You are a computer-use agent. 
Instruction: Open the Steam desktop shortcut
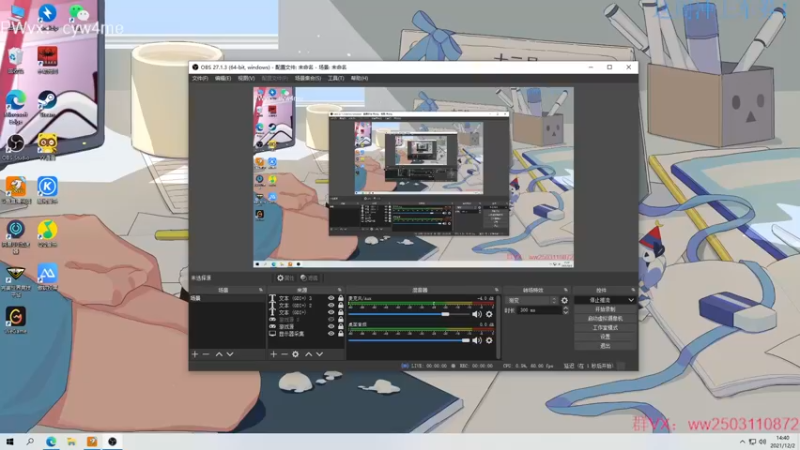click(47, 104)
